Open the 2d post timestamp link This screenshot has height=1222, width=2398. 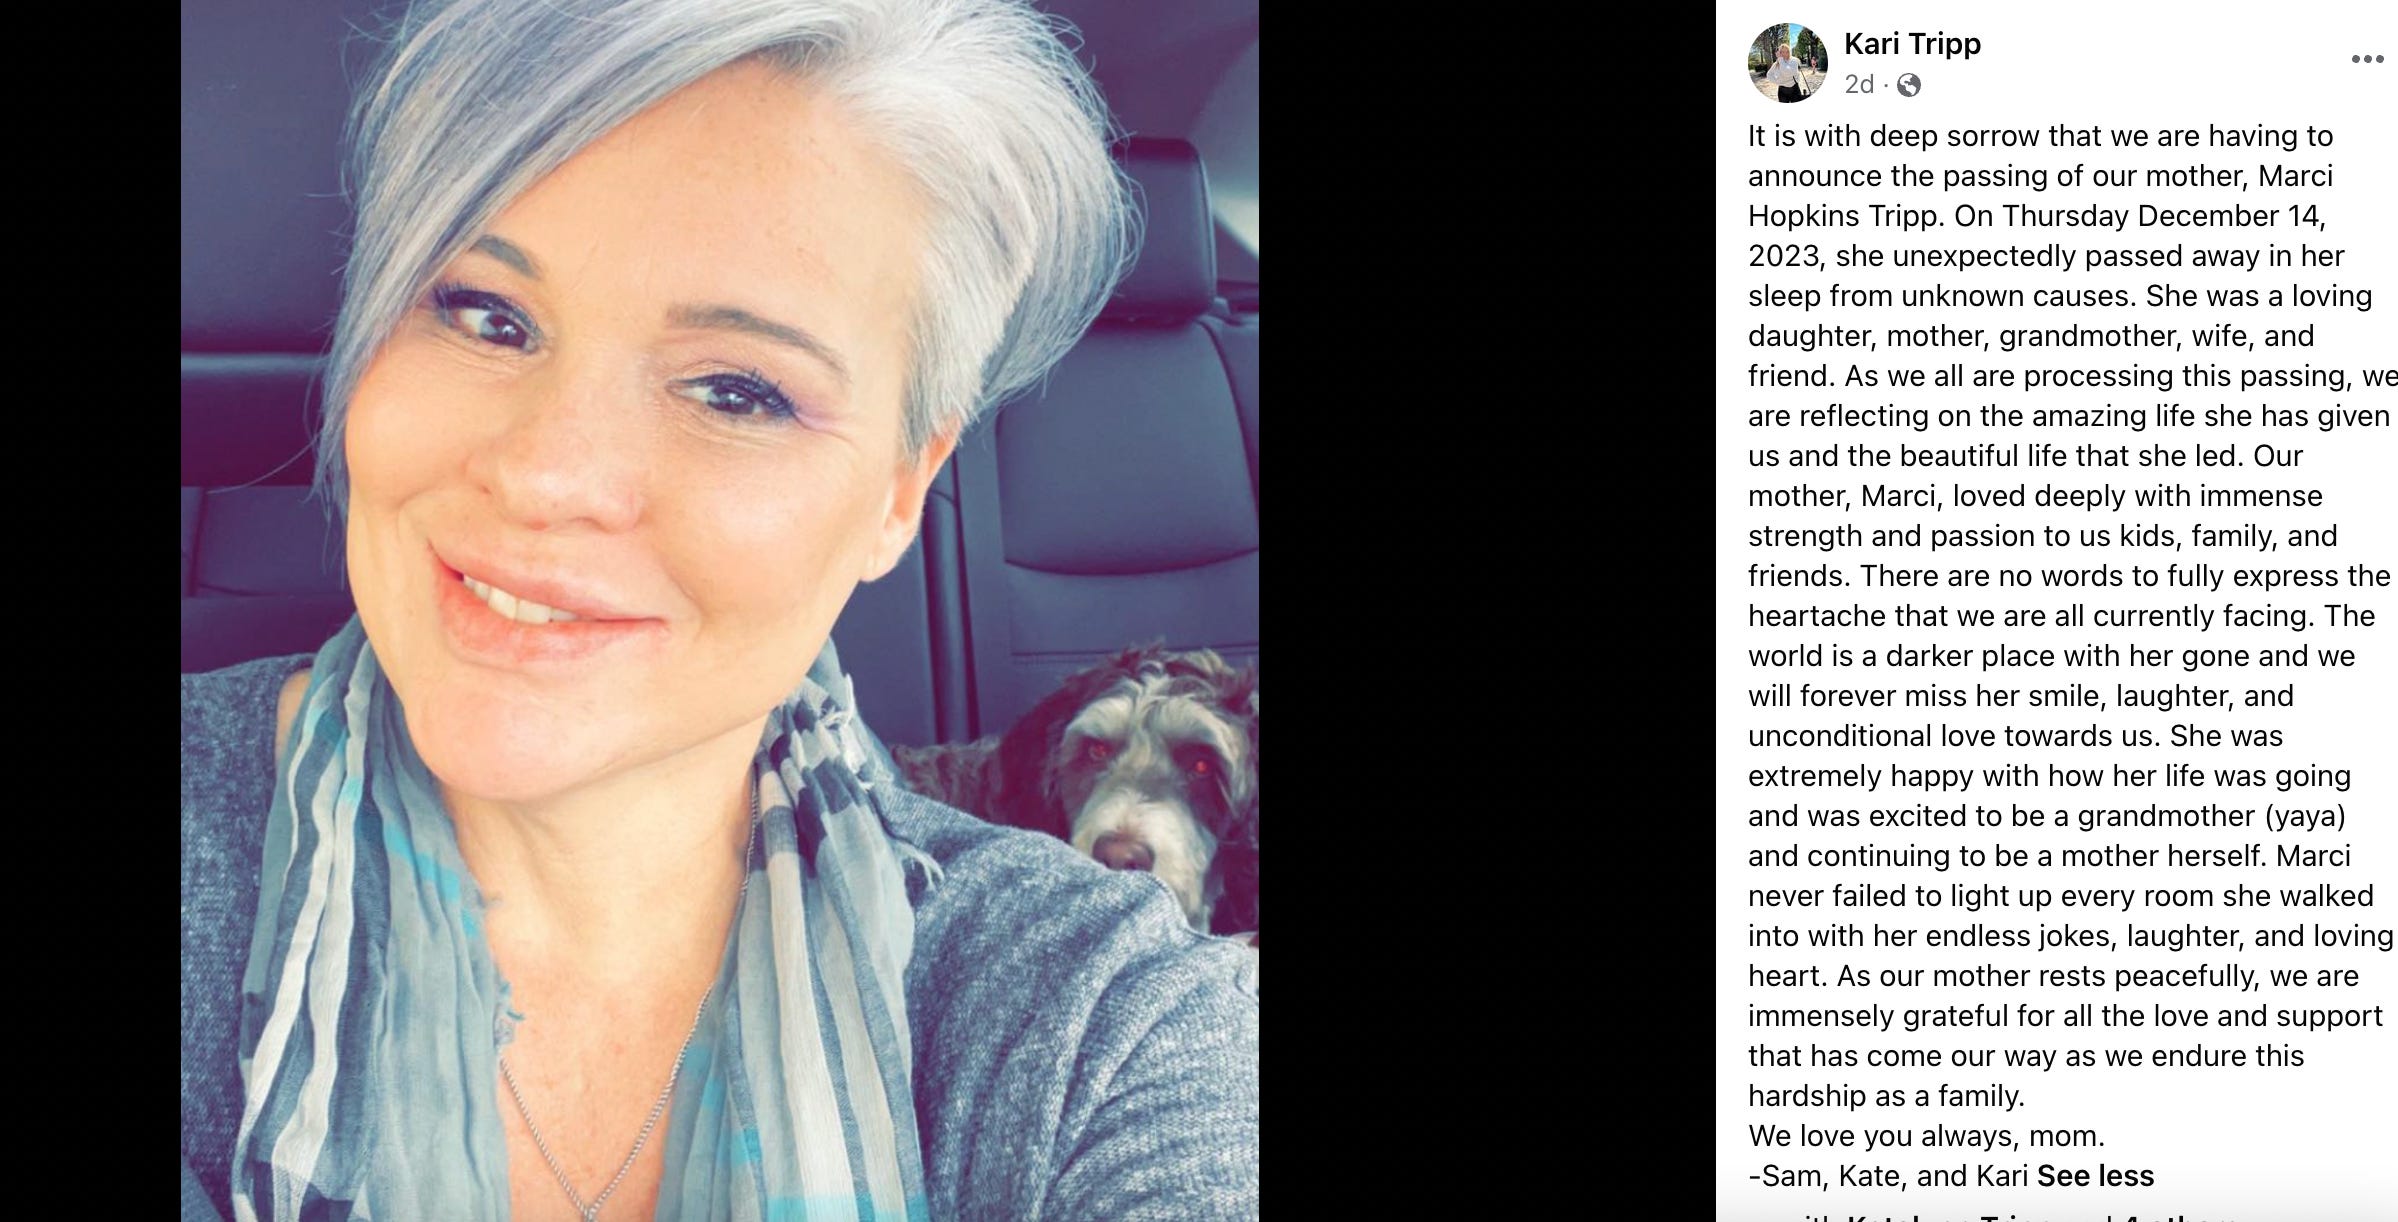click(1859, 85)
